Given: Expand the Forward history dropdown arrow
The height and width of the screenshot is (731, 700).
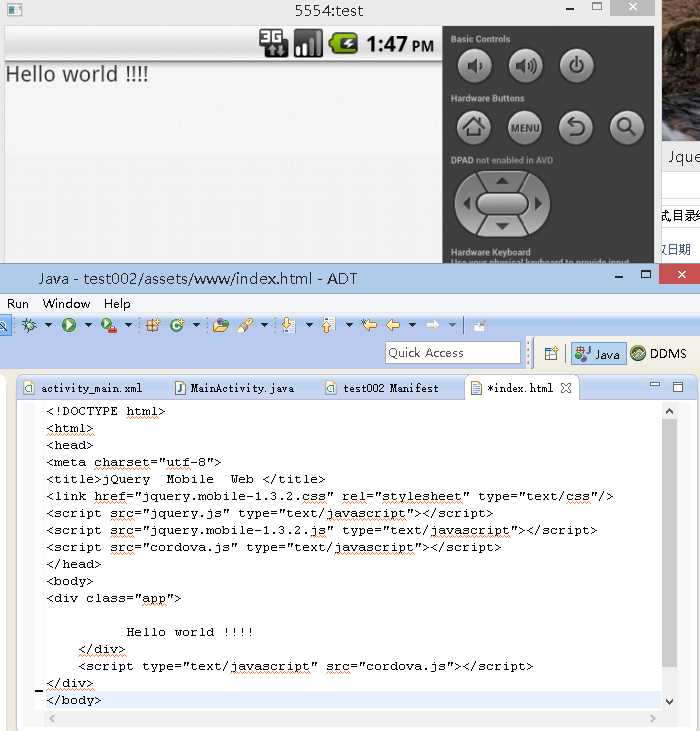Looking at the screenshot, I should coord(452,325).
